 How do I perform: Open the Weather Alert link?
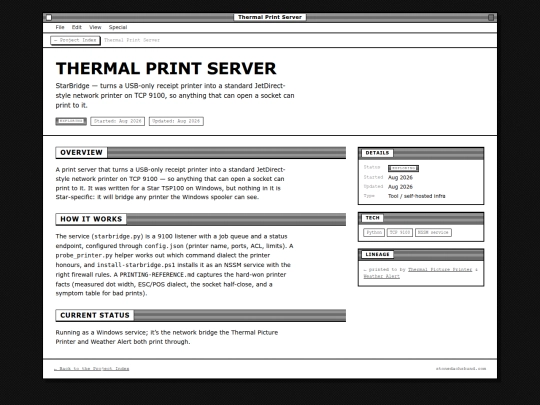tap(382, 276)
